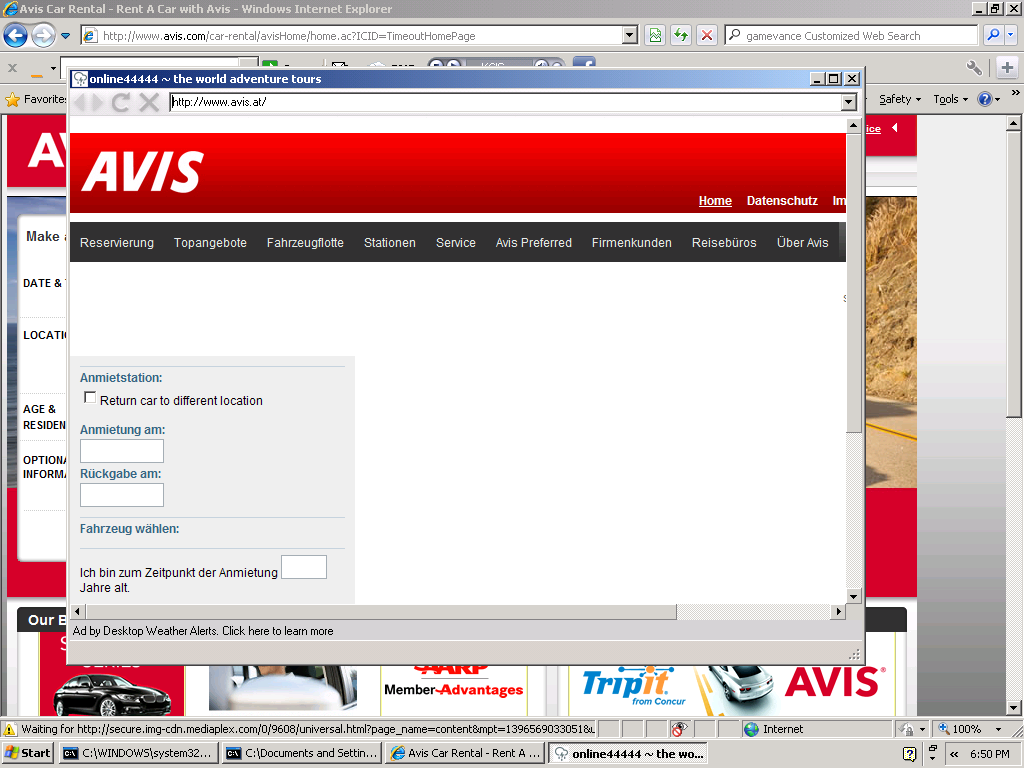Screen dimensions: 1024x768
Task: Click the popup window's refresh icon
Action: [x=120, y=103]
